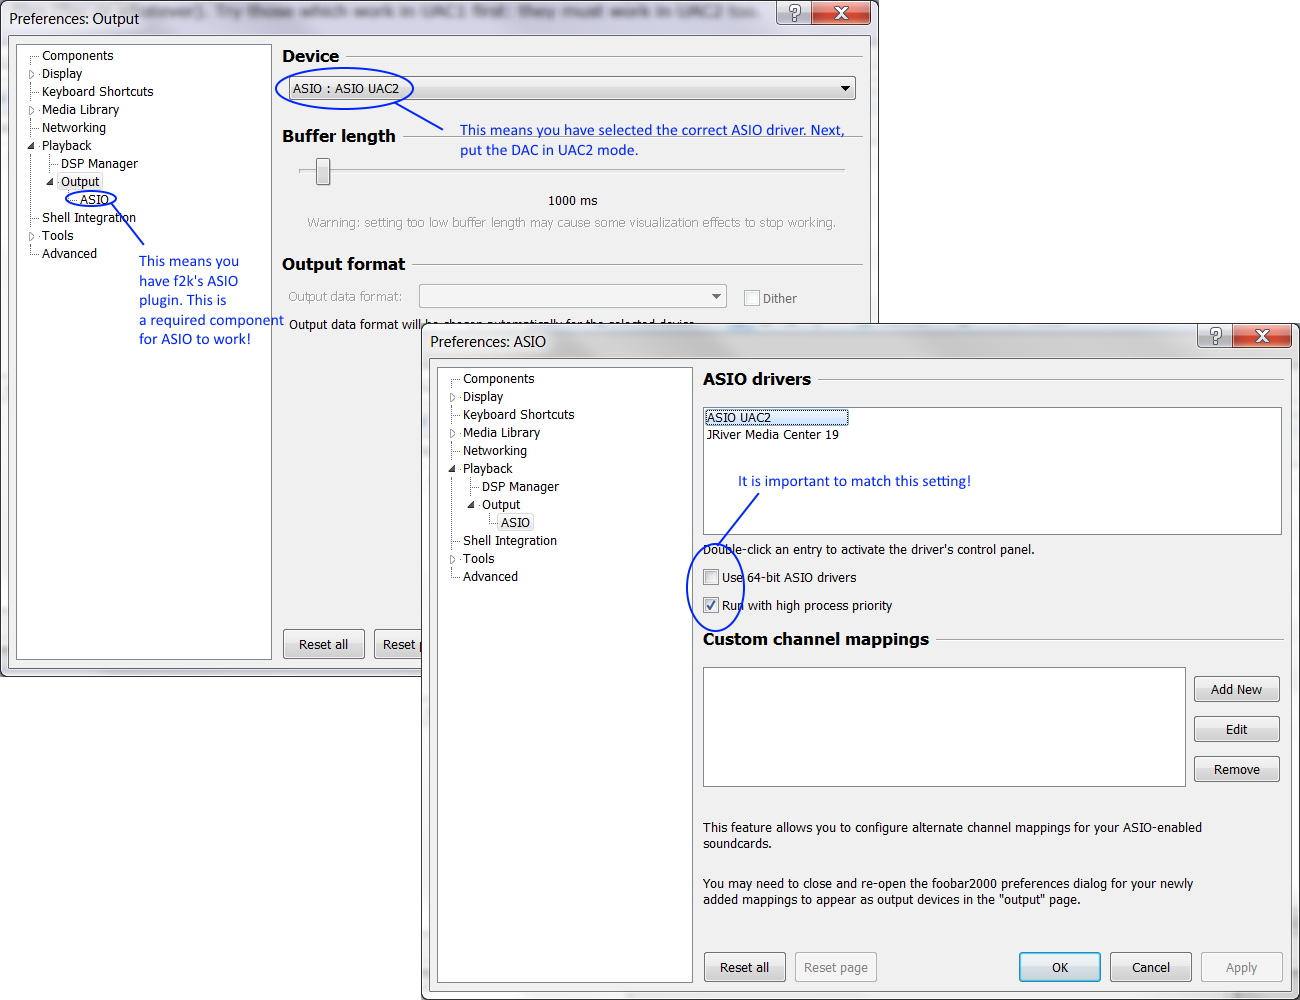Close the Preferences: ASIO window

pos(1262,336)
